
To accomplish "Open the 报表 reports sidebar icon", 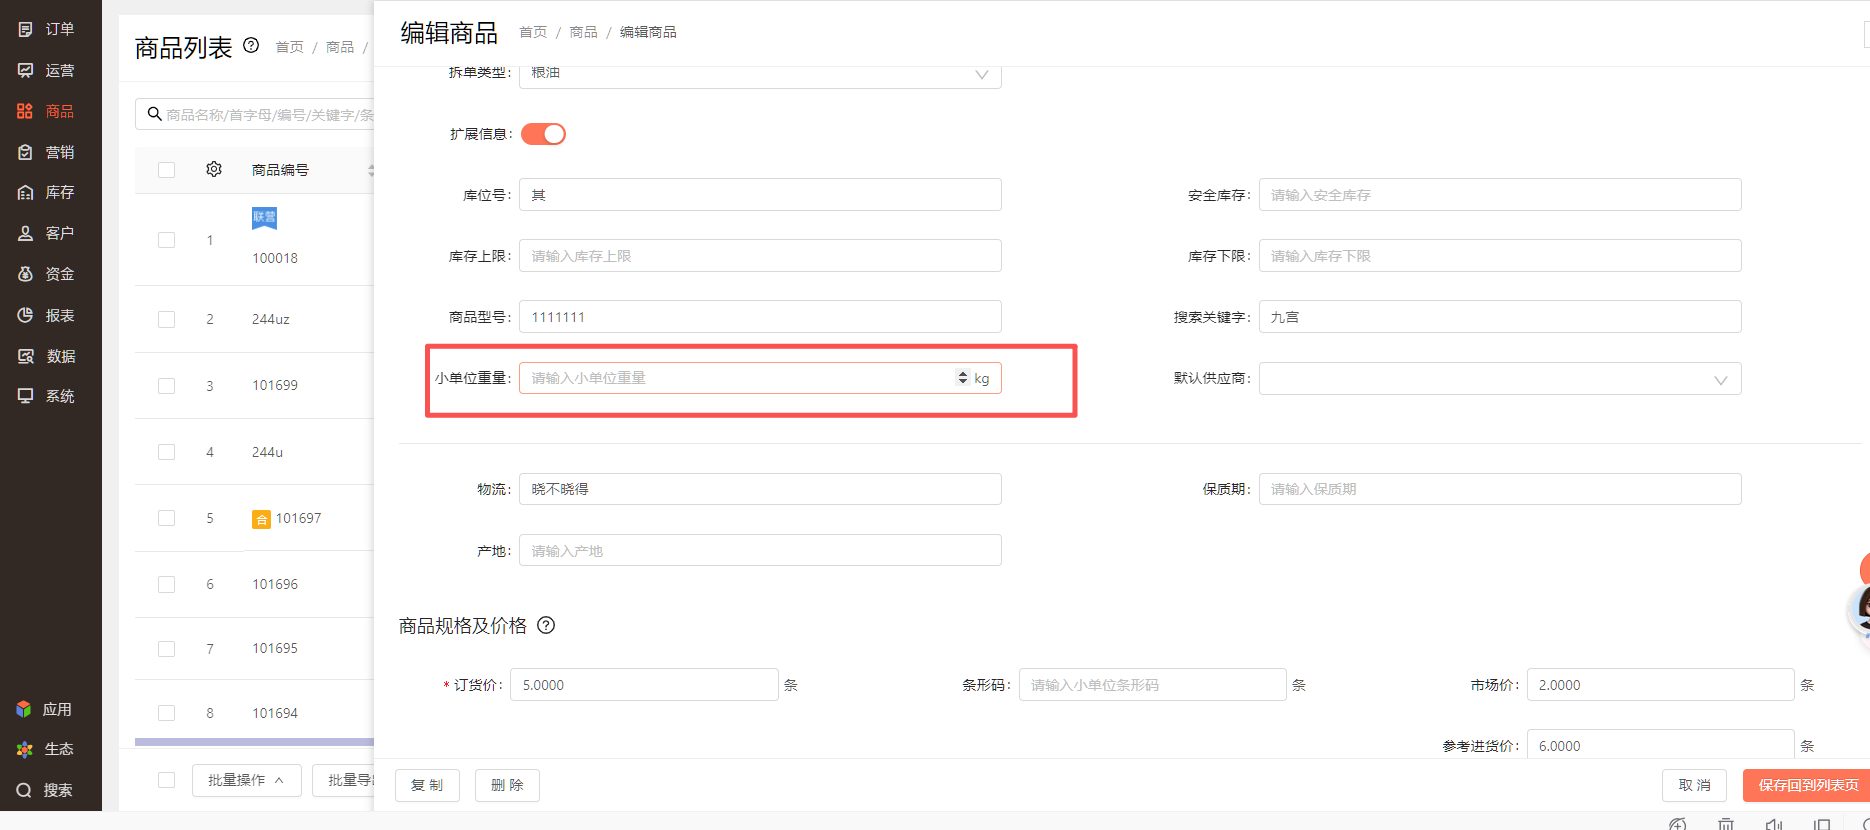I will click(26, 315).
